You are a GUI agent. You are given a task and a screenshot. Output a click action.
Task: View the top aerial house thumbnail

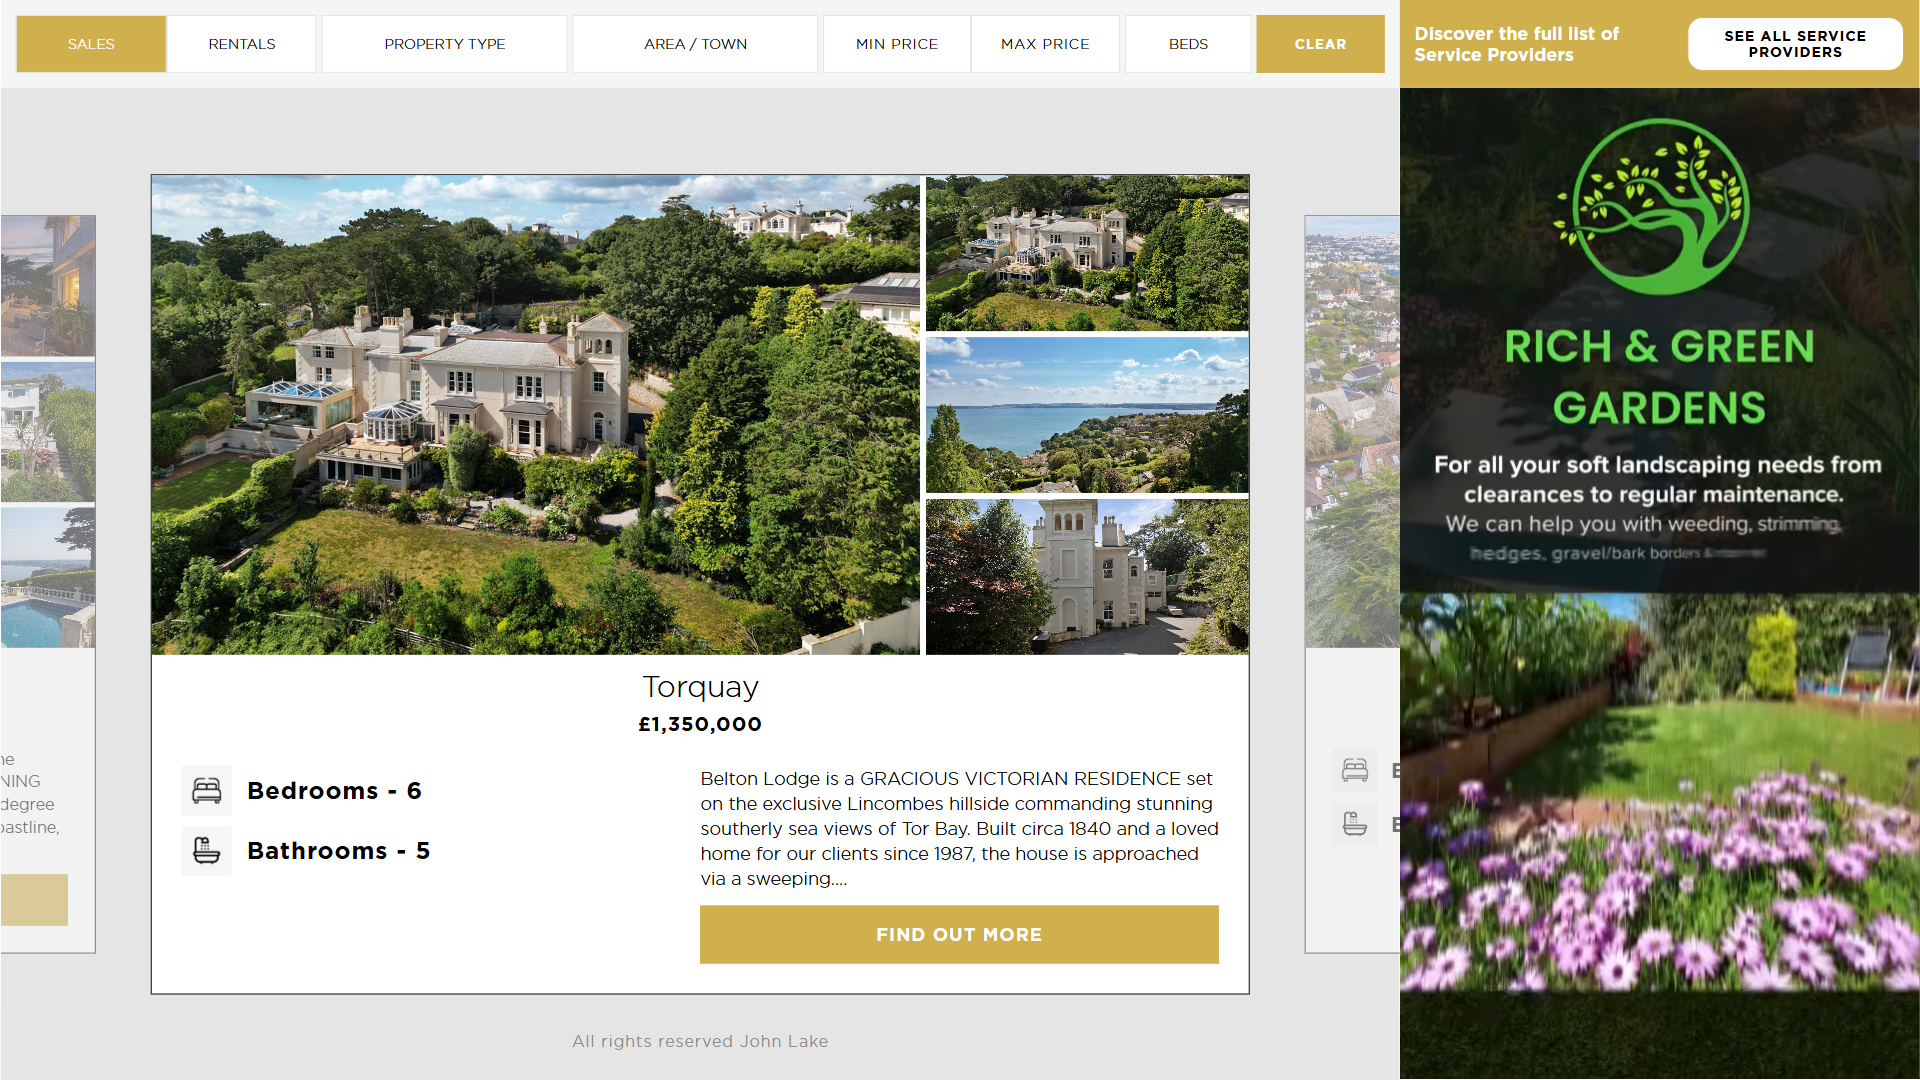[x=1087, y=253]
